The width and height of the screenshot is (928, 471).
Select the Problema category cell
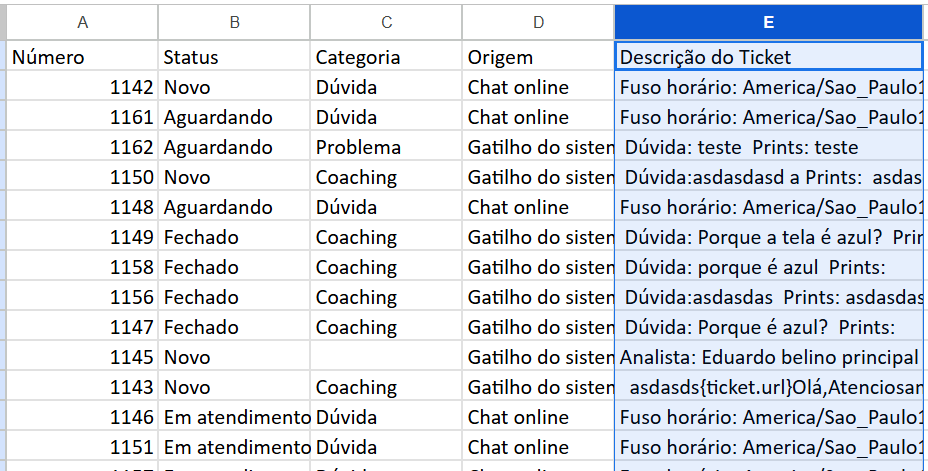tap(386, 147)
